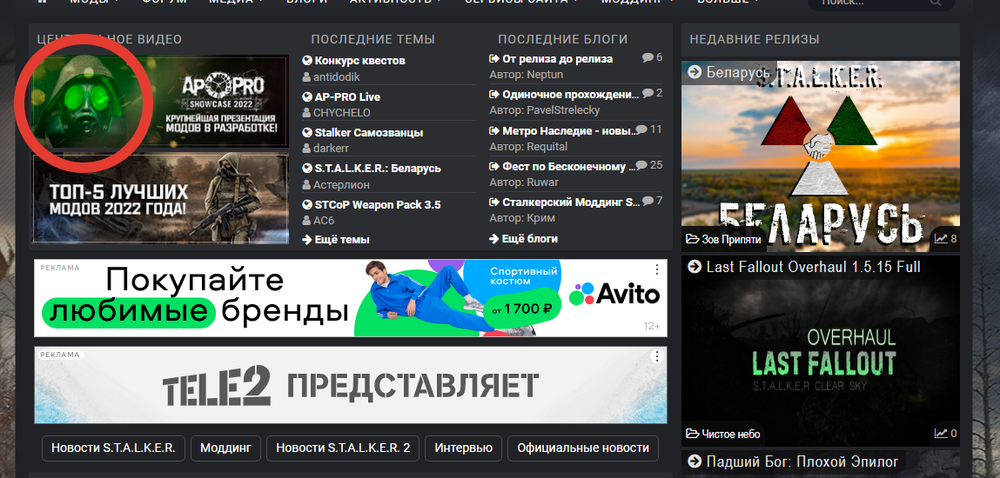The width and height of the screenshot is (1000, 478).
Task: Open the Беларусь release cover image
Action: coord(820,156)
